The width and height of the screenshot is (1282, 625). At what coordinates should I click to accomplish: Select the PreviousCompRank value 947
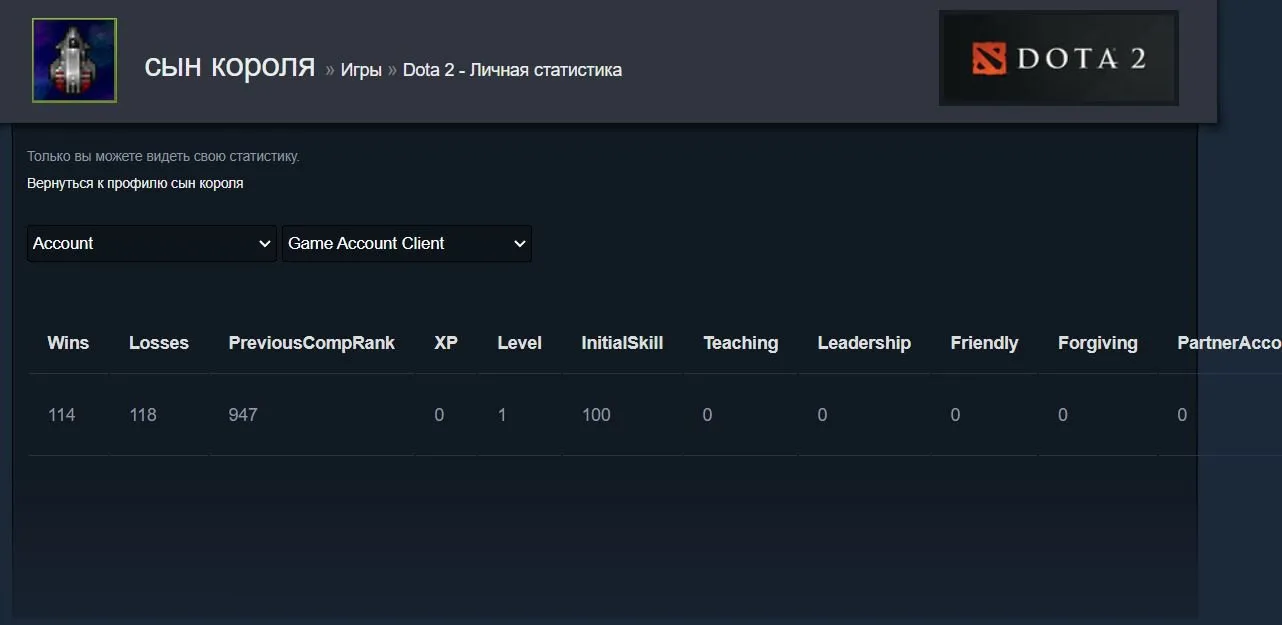[x=243, y=415]
